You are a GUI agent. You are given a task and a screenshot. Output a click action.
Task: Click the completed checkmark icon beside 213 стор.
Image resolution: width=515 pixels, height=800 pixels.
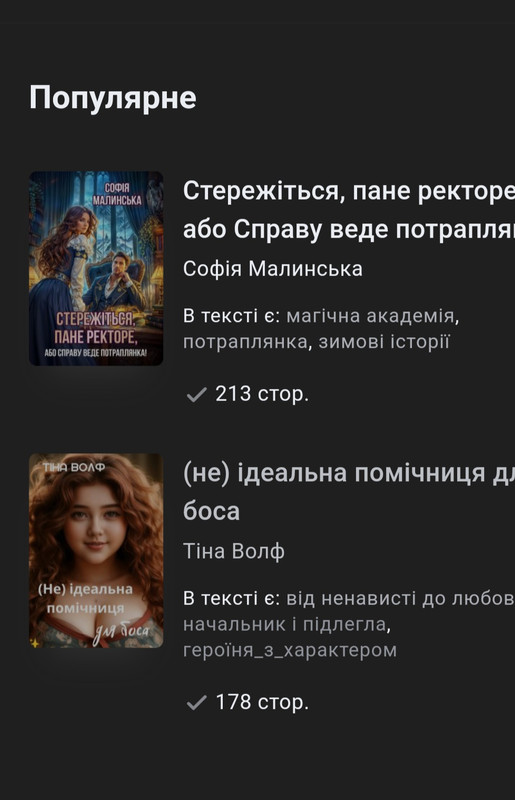click(x=197, y=394)
